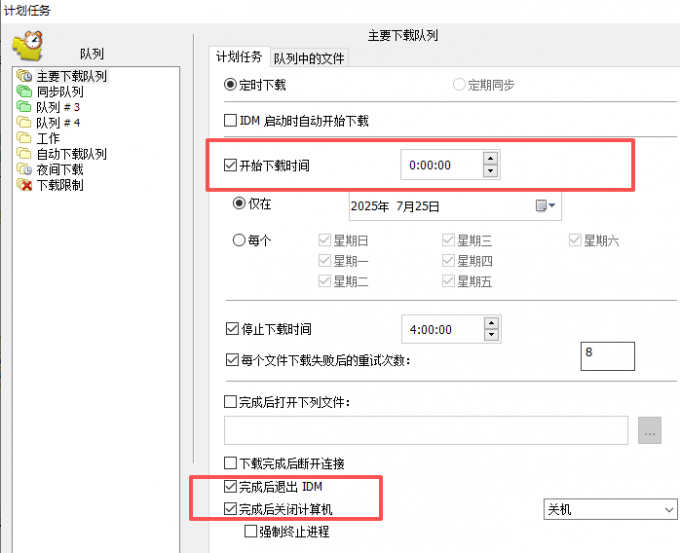Select the 自动下载队列 queue
680x553 pixels.
click(x=72, y=154)
